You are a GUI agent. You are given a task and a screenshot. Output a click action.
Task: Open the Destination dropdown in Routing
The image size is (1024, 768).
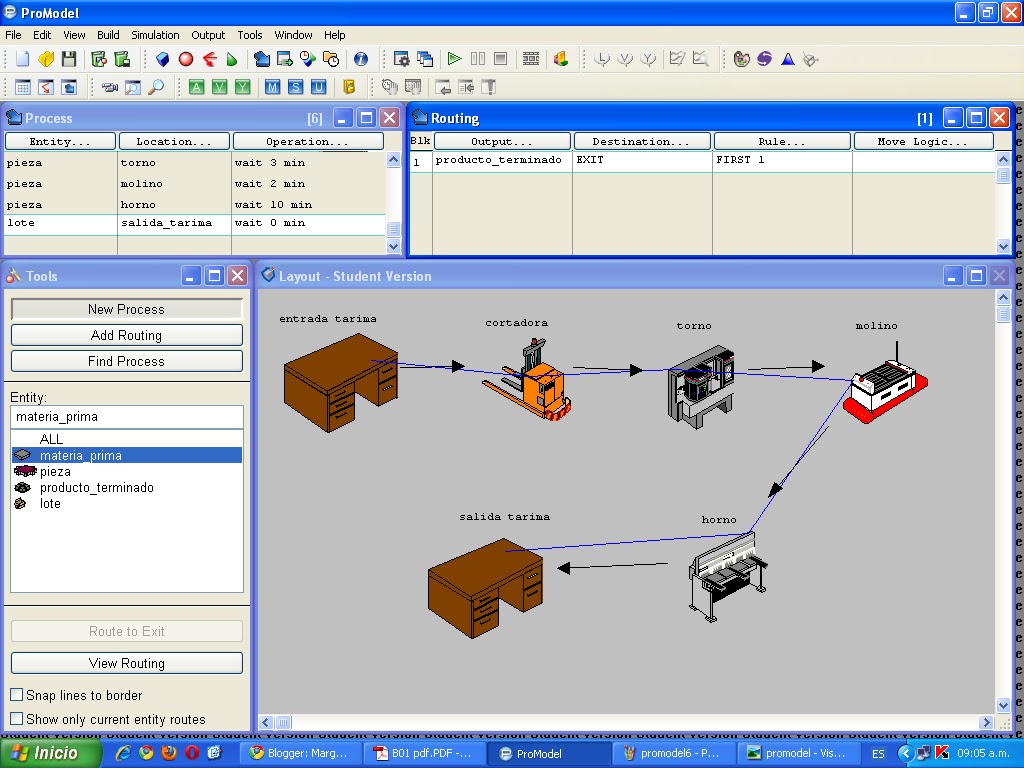click(641, 140)
